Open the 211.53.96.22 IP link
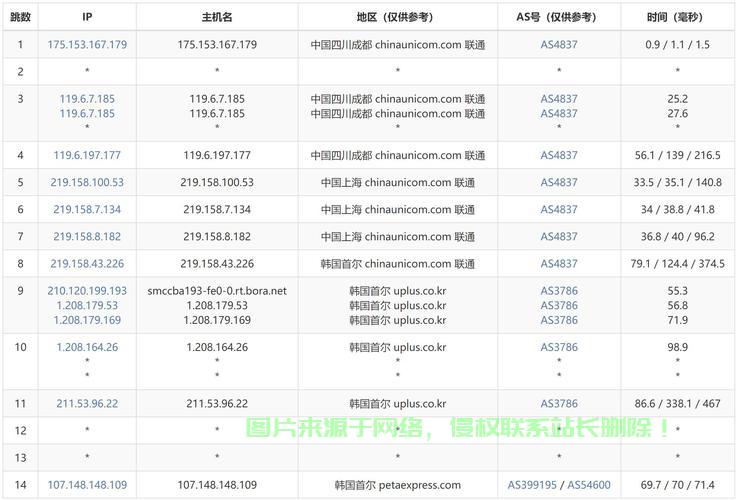 point(87,403)
